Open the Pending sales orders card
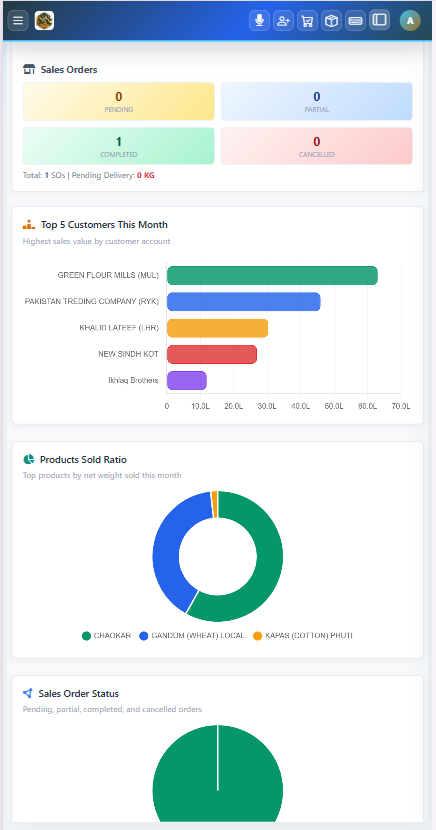This screenshot has height=830, width=436. click(x=119, y=101)
